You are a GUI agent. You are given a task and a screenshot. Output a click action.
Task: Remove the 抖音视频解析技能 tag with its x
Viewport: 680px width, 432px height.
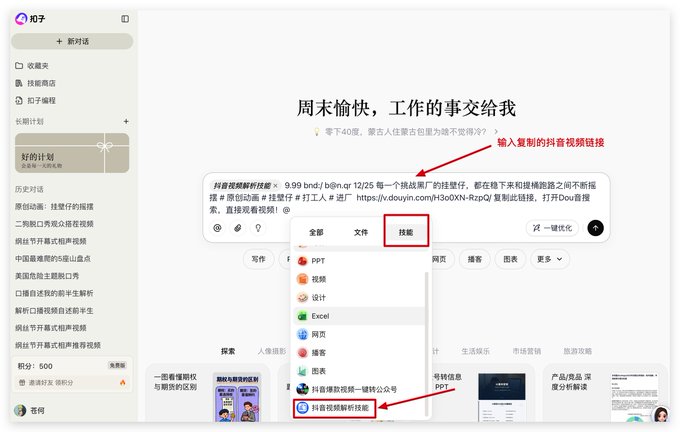click(x=275, y=186)
